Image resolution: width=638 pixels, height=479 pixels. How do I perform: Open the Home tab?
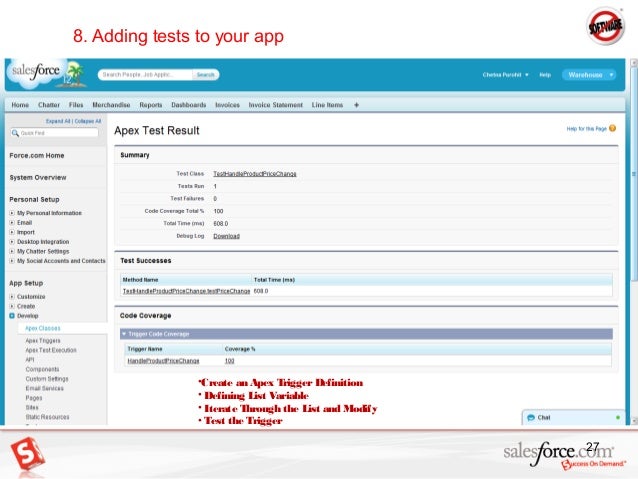point(20,105)
